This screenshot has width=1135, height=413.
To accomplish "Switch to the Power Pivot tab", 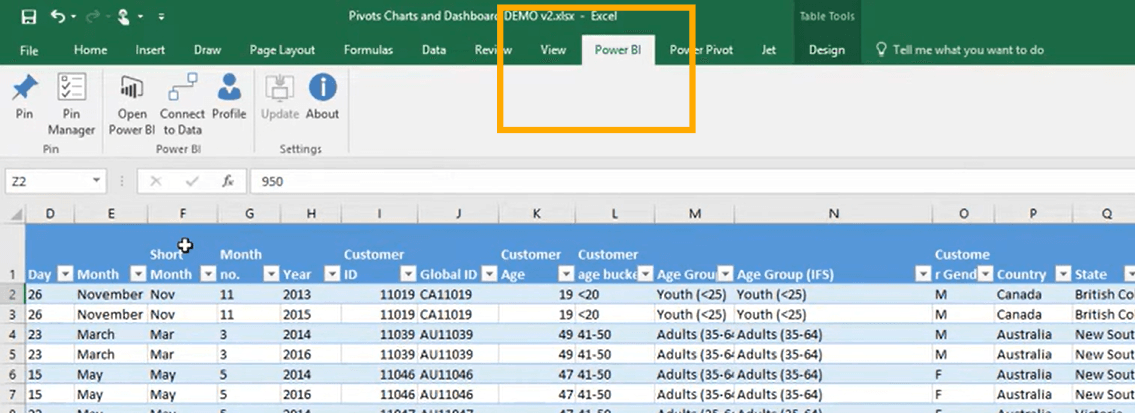I will coord(701,50).
